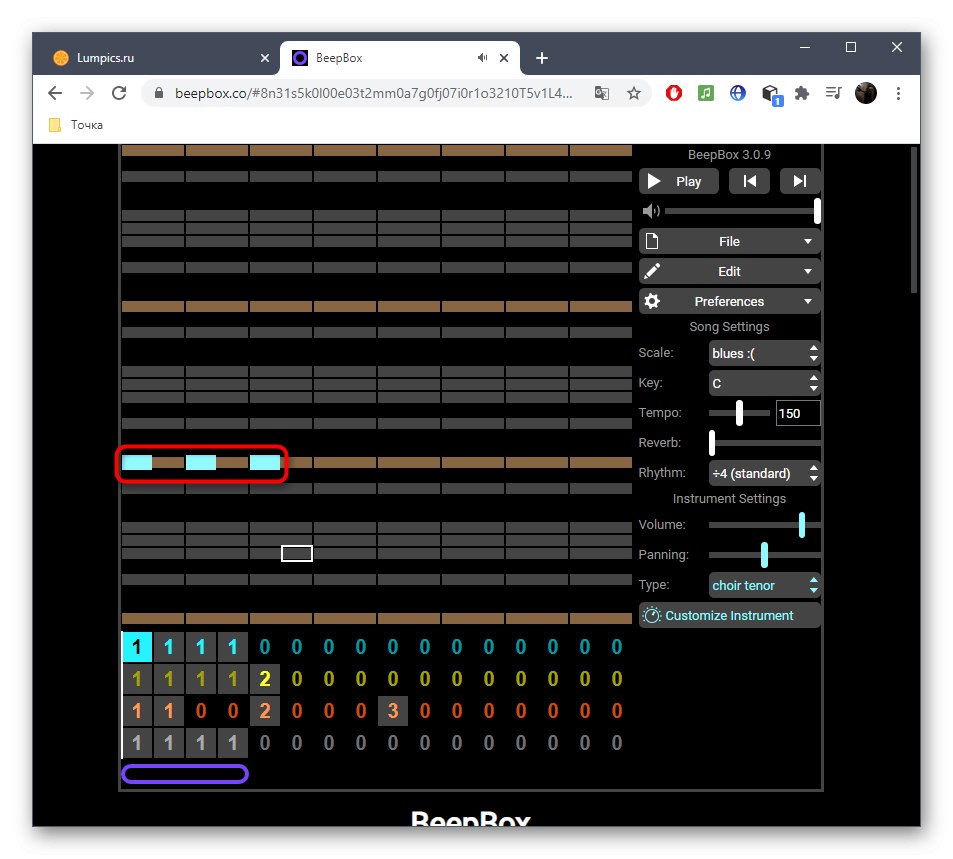Open the media control playlist icon
This screenshot has height=859, width=953.
click(x=834, y=93)
